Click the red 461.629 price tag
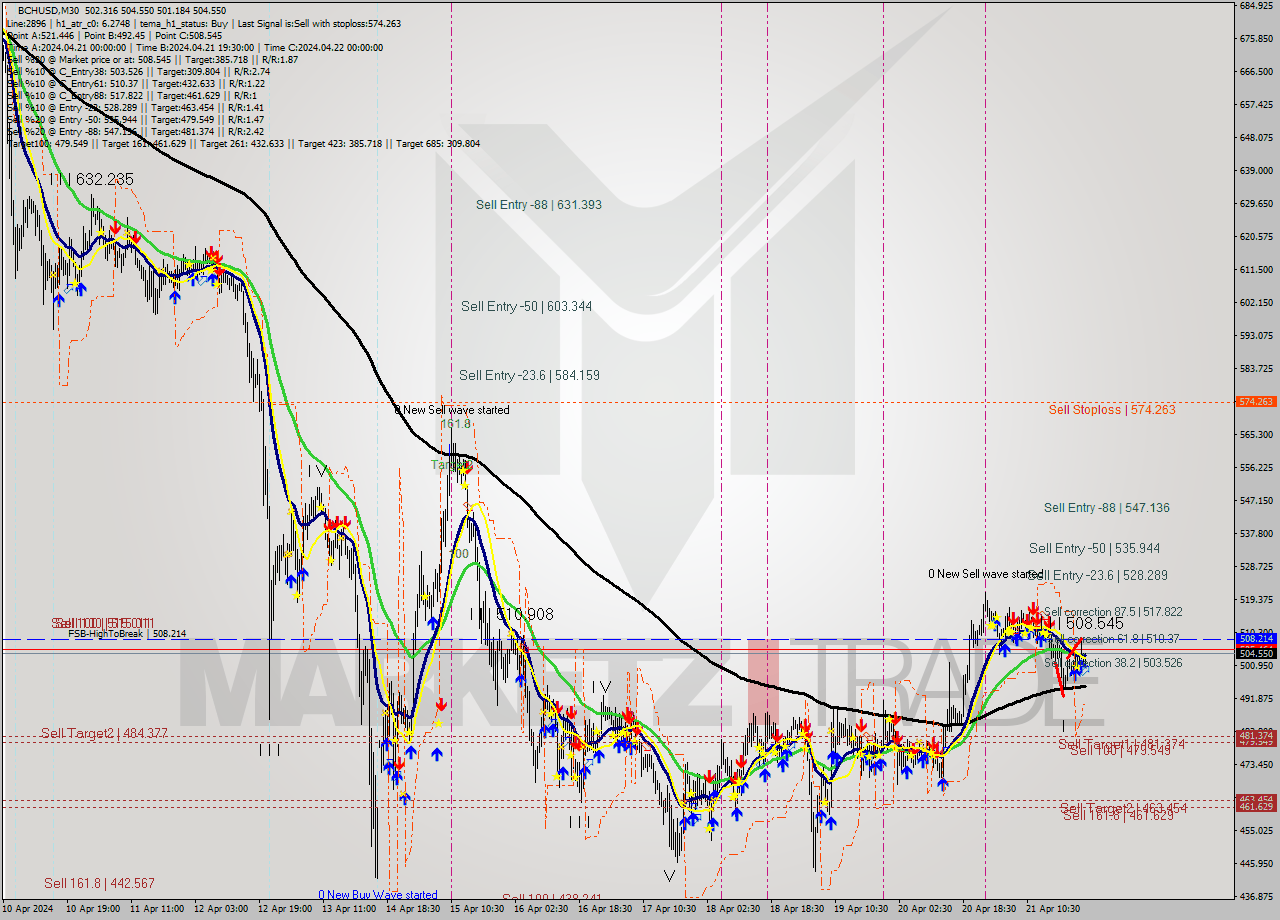This screenshot has height=920, width=1280. click(x=1256, y=806)
